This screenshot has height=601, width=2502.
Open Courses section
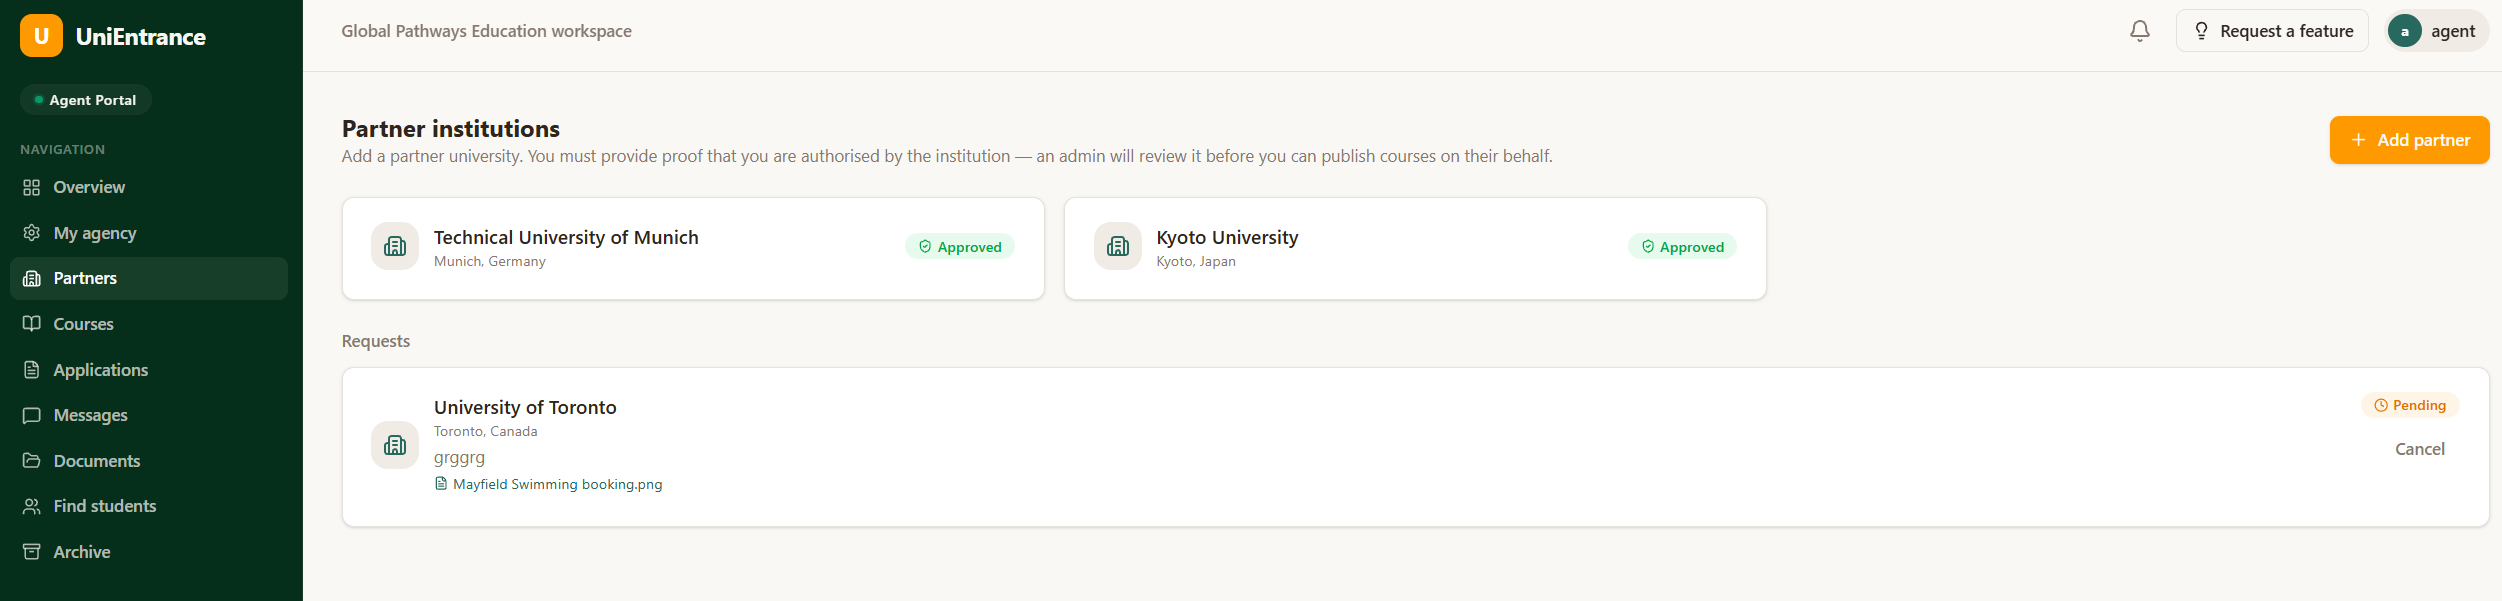coord(149,324)
